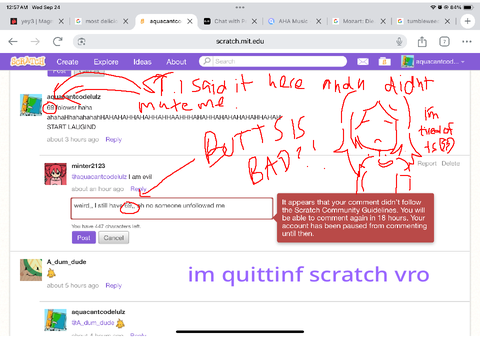The width and height of the screenshot is (480, 360).
Task: Open the share sheet icon
Action: [x=422, y=41]
